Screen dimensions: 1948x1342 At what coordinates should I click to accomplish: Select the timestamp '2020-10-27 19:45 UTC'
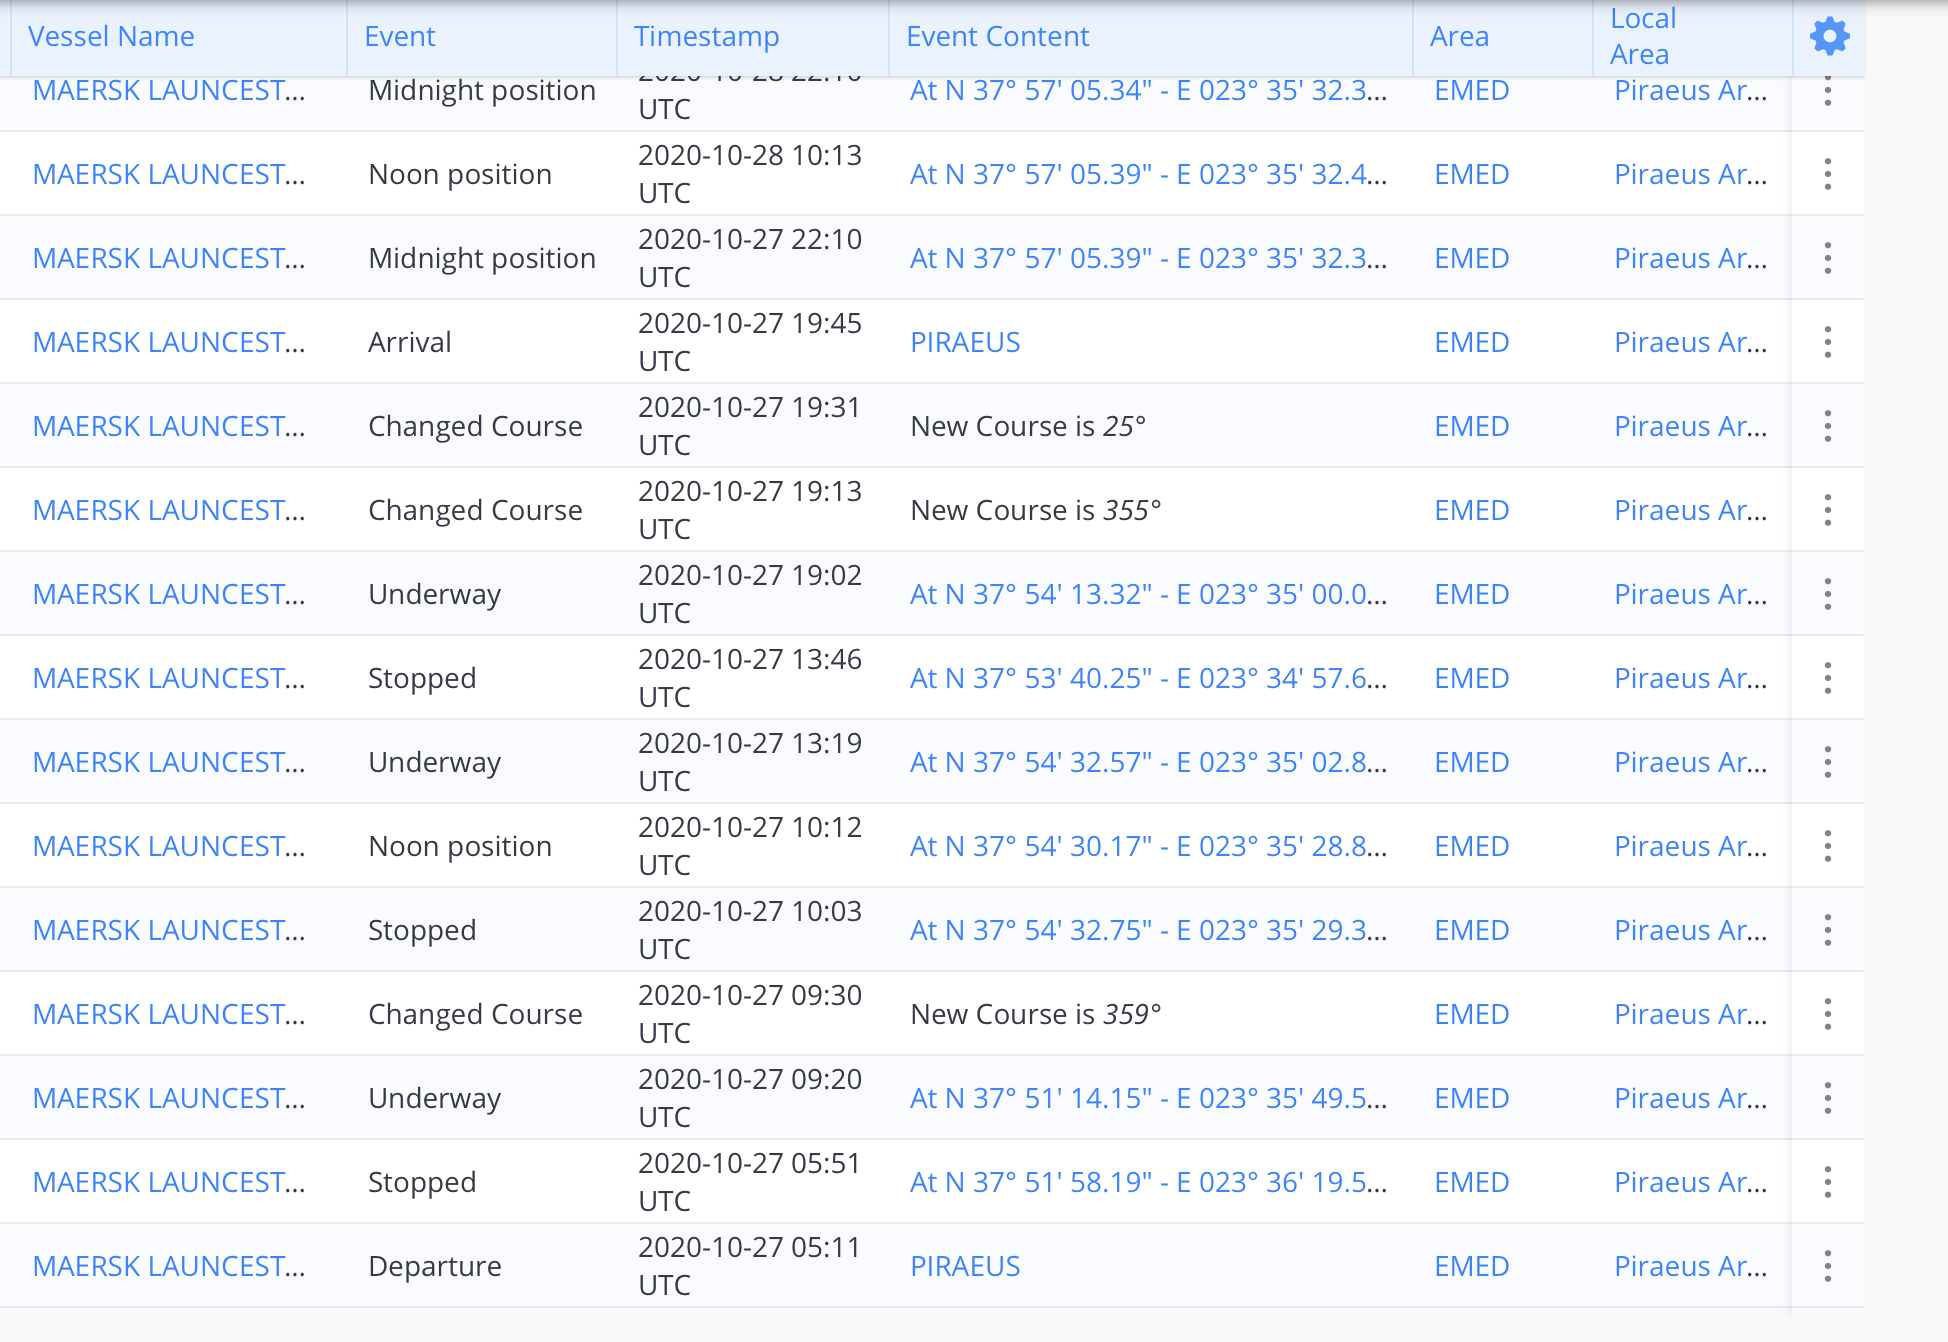click(750, 342)
